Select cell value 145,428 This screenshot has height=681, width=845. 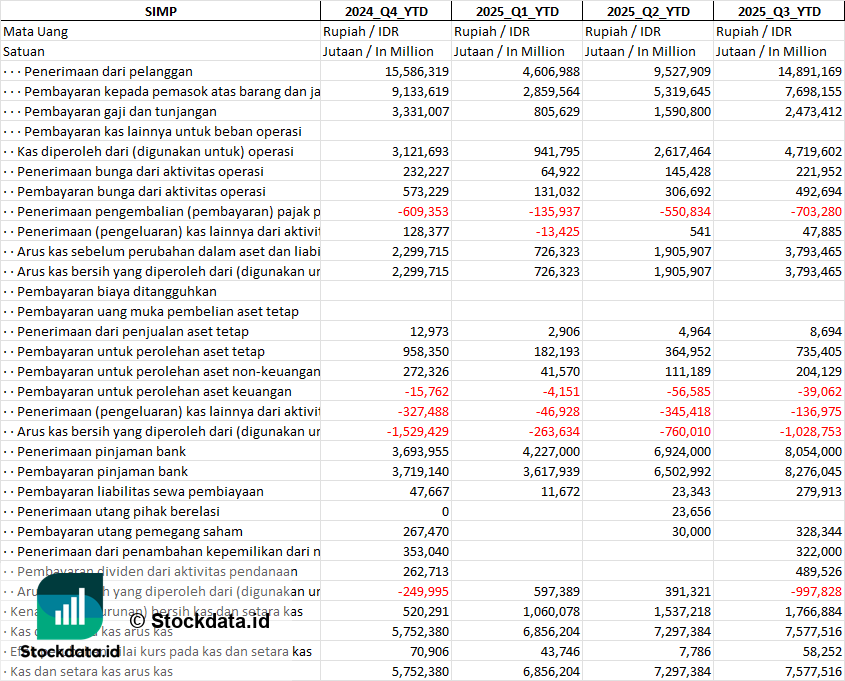pos(688,171)
